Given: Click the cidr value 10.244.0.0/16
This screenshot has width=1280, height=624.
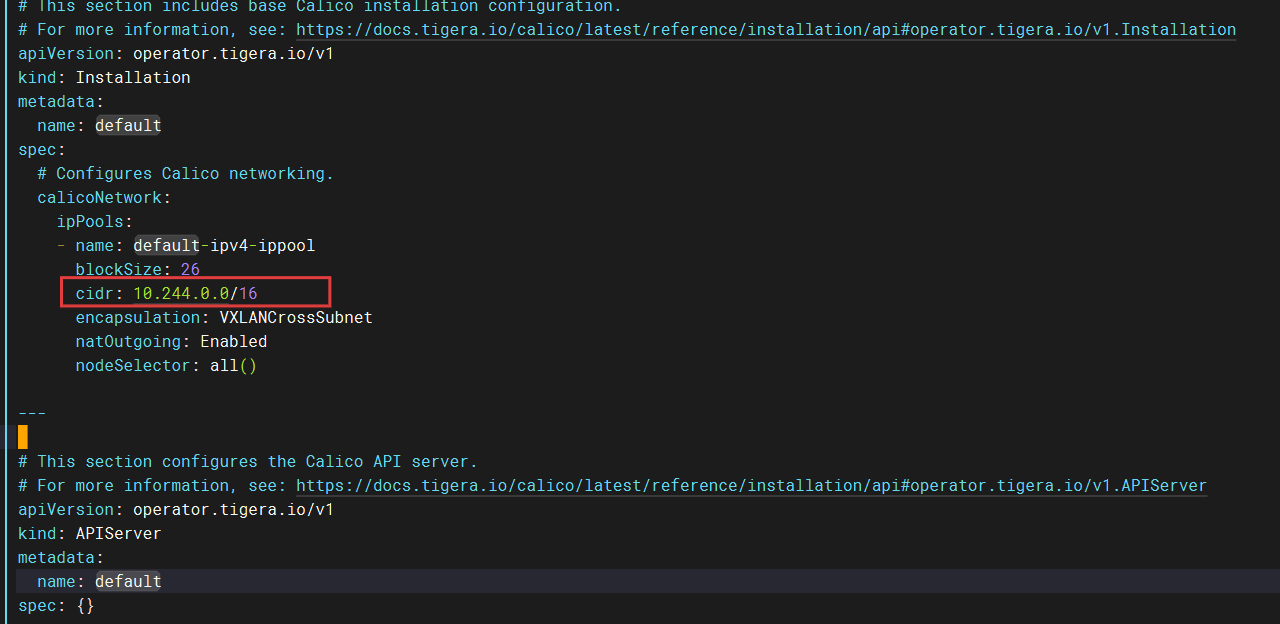Looking at the screenshot, I should (195, 293).
